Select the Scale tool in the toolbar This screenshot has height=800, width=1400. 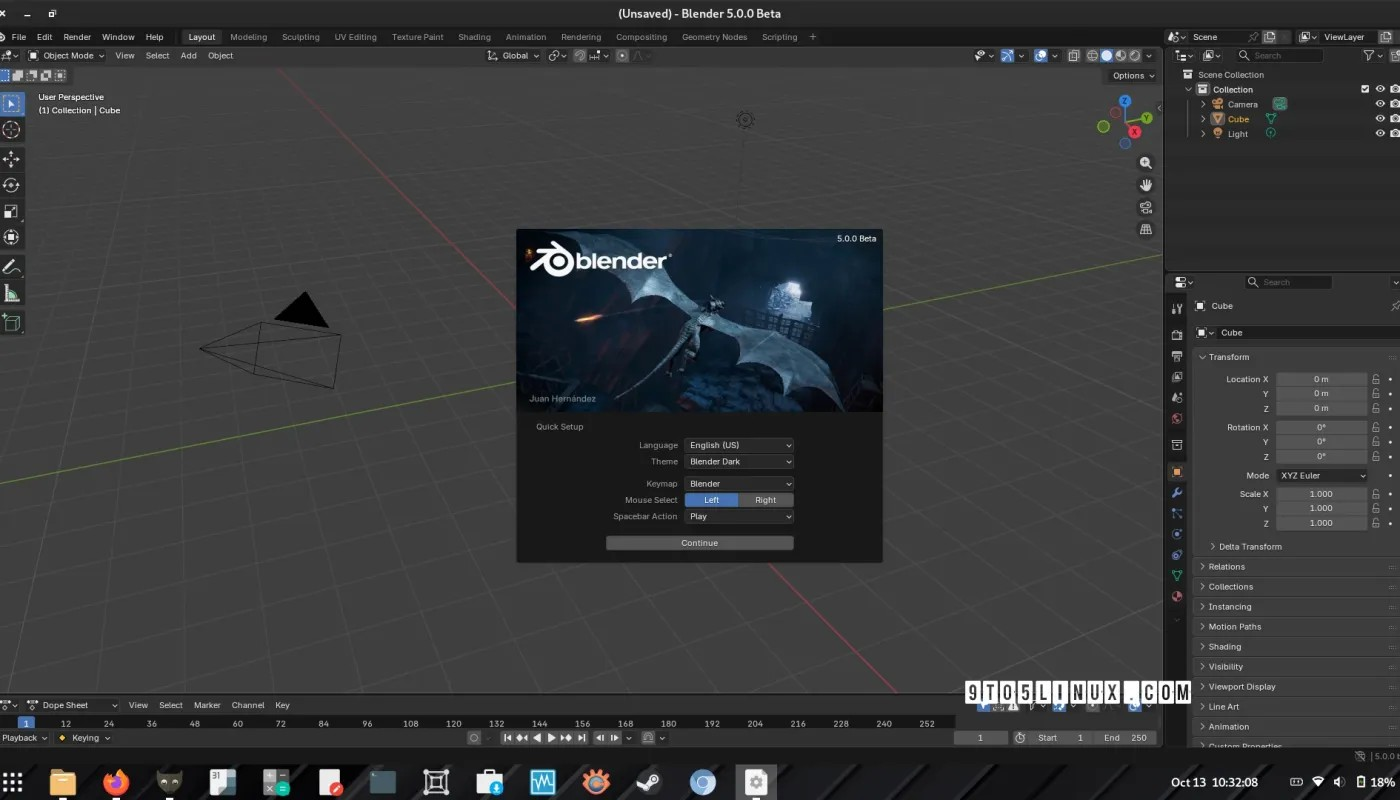pos(12,211)
